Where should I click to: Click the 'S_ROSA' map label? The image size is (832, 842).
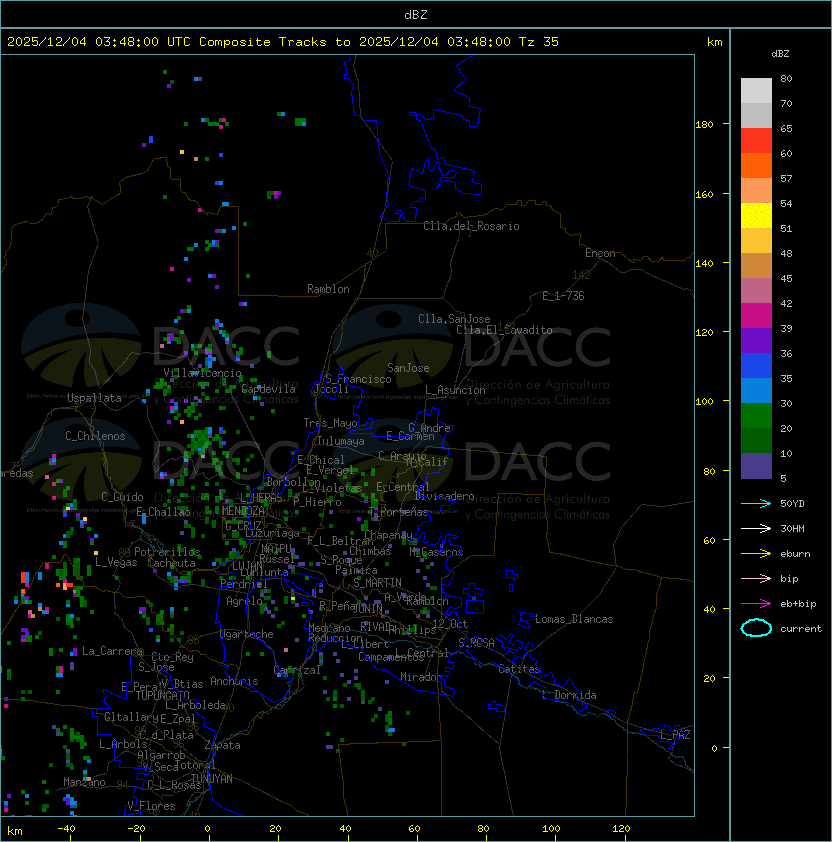(x=476, y=643)
